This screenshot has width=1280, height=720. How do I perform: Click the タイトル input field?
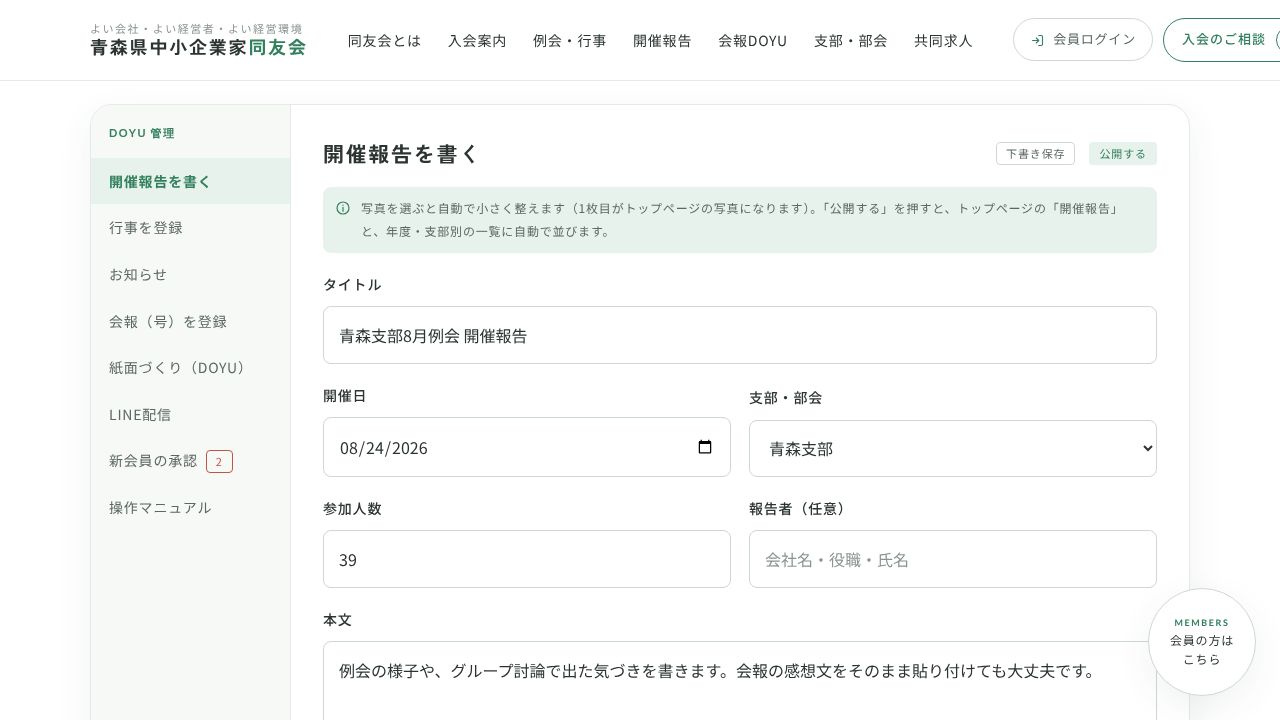(x=740, y=335)
